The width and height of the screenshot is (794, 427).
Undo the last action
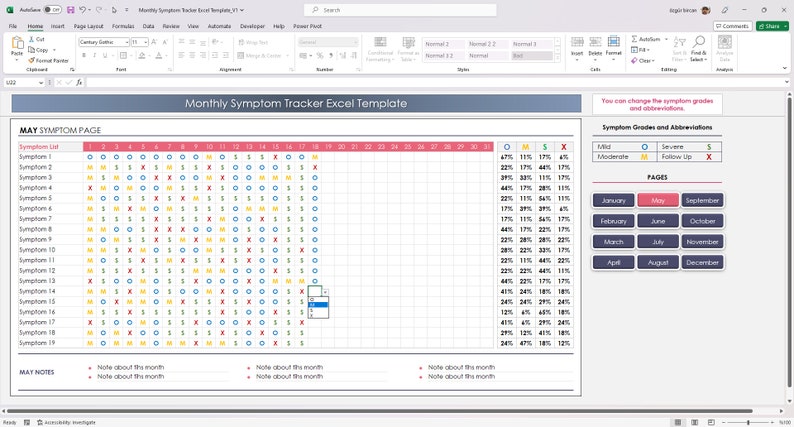(x=83, y=10)
